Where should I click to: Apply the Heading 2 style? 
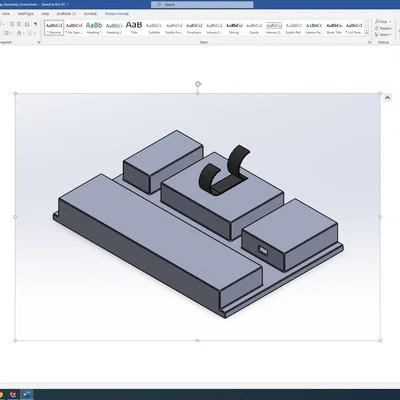coord(114,28)
